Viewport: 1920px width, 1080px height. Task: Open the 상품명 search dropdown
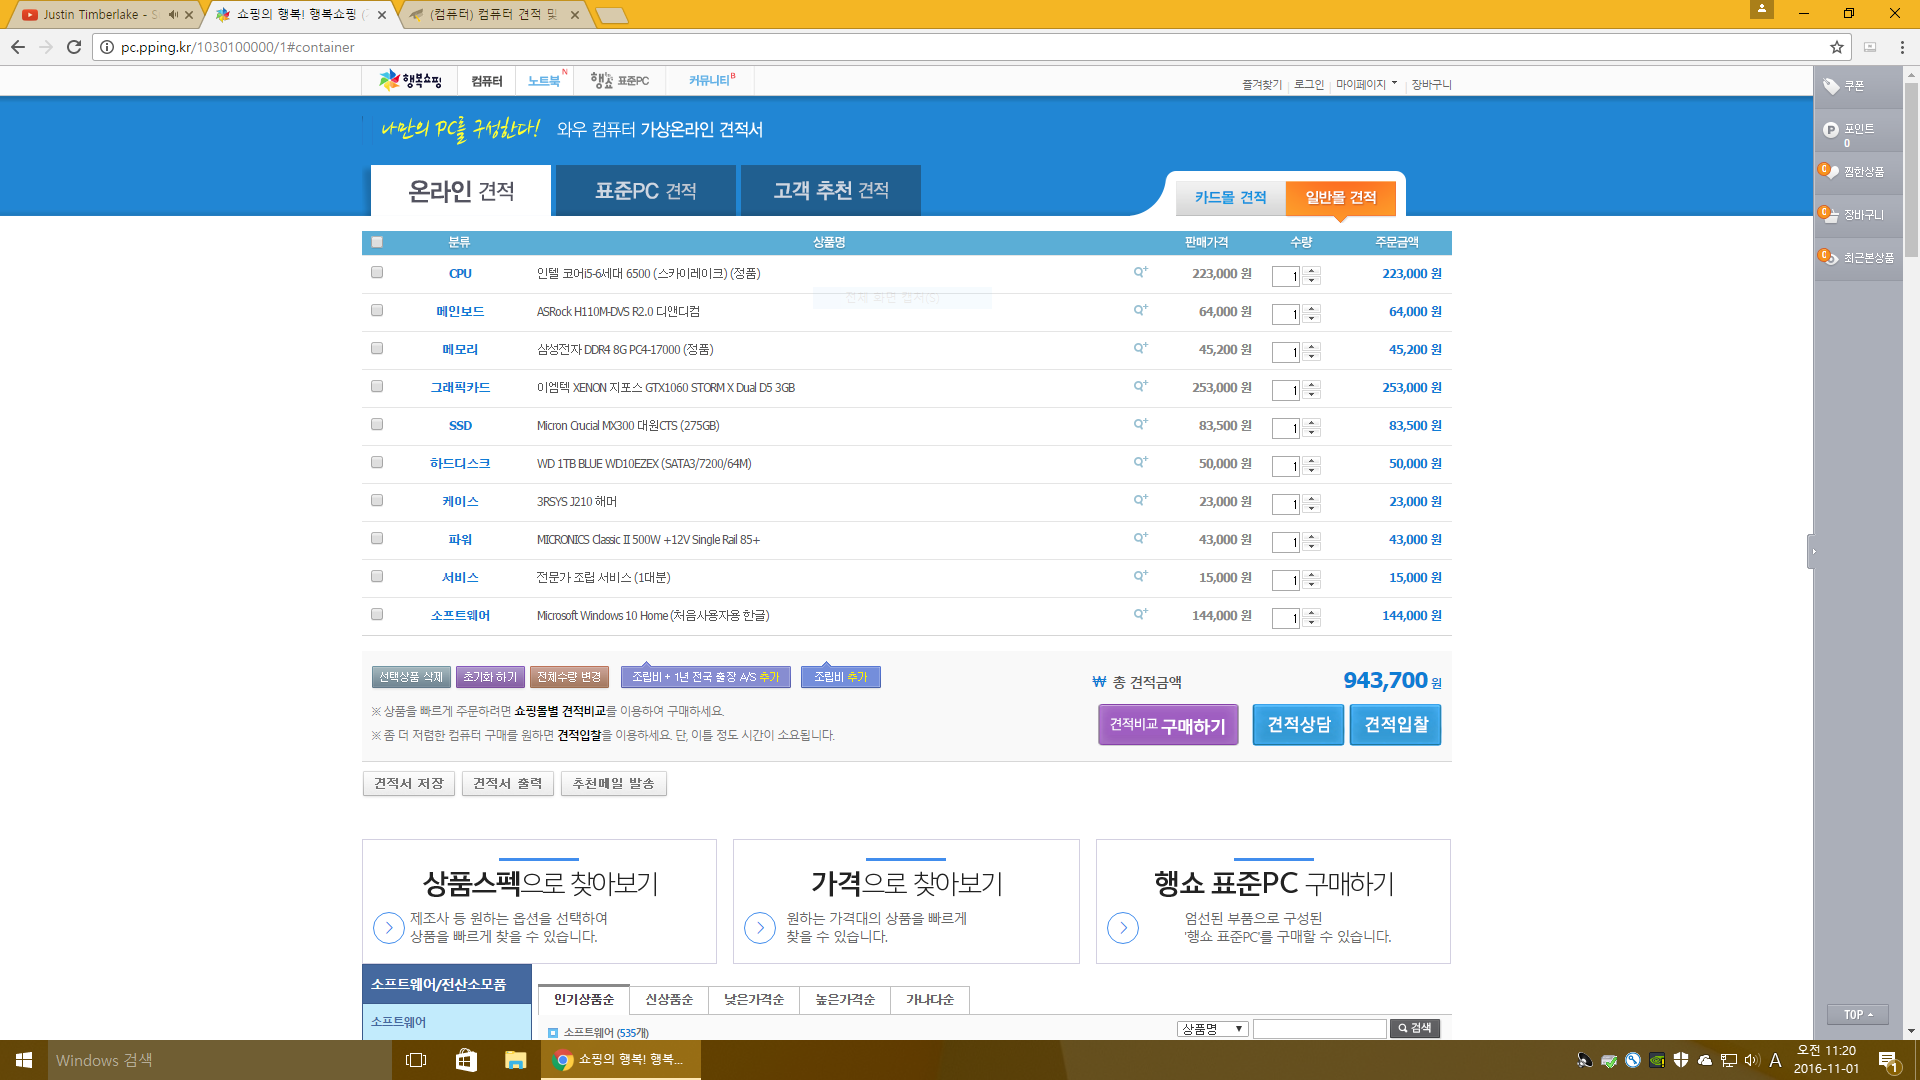click(1212, 1028)
